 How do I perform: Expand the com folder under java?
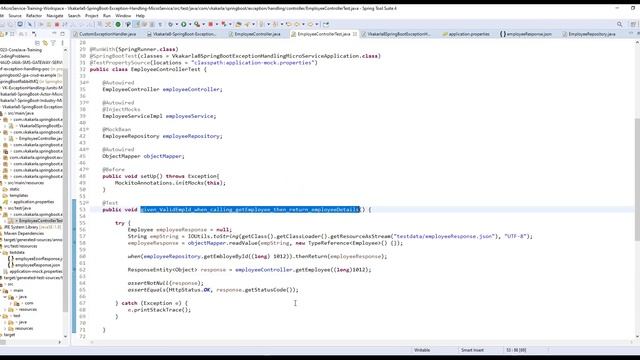pyautogui.click(x=11, y=303)
